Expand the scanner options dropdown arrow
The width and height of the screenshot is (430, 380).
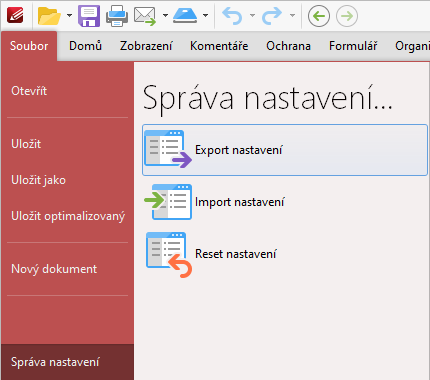click(206, 15)
